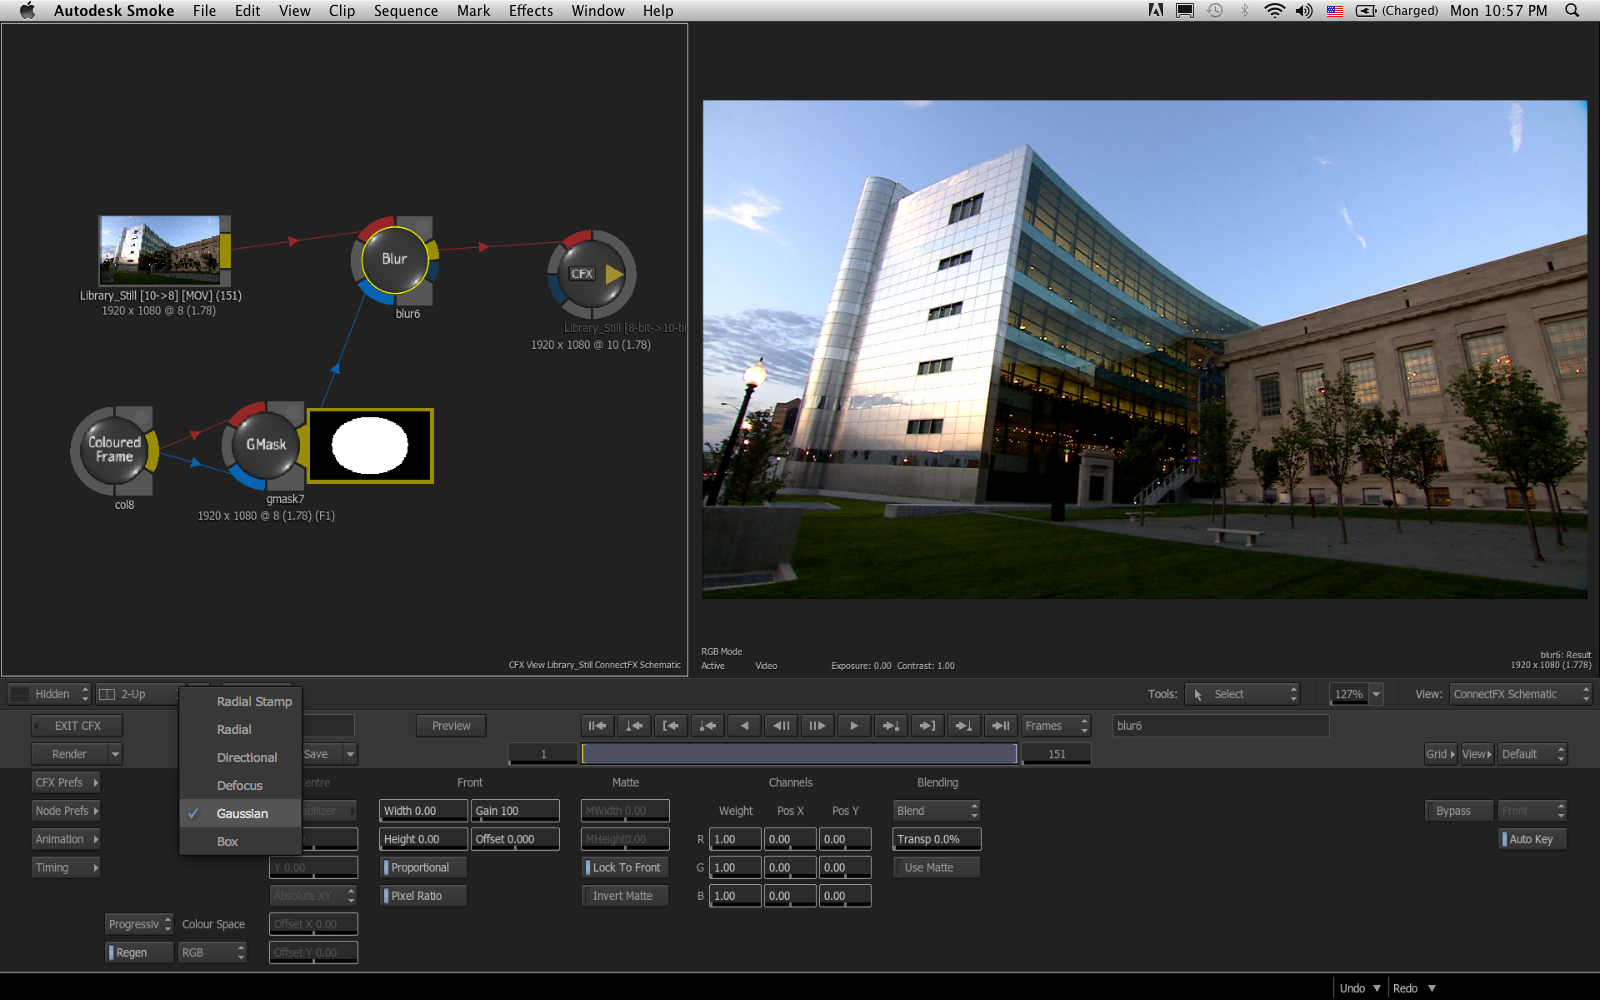Toggle the Proportional button
The width and height of the screenshot is (1600, 1000).
(422, 868)
